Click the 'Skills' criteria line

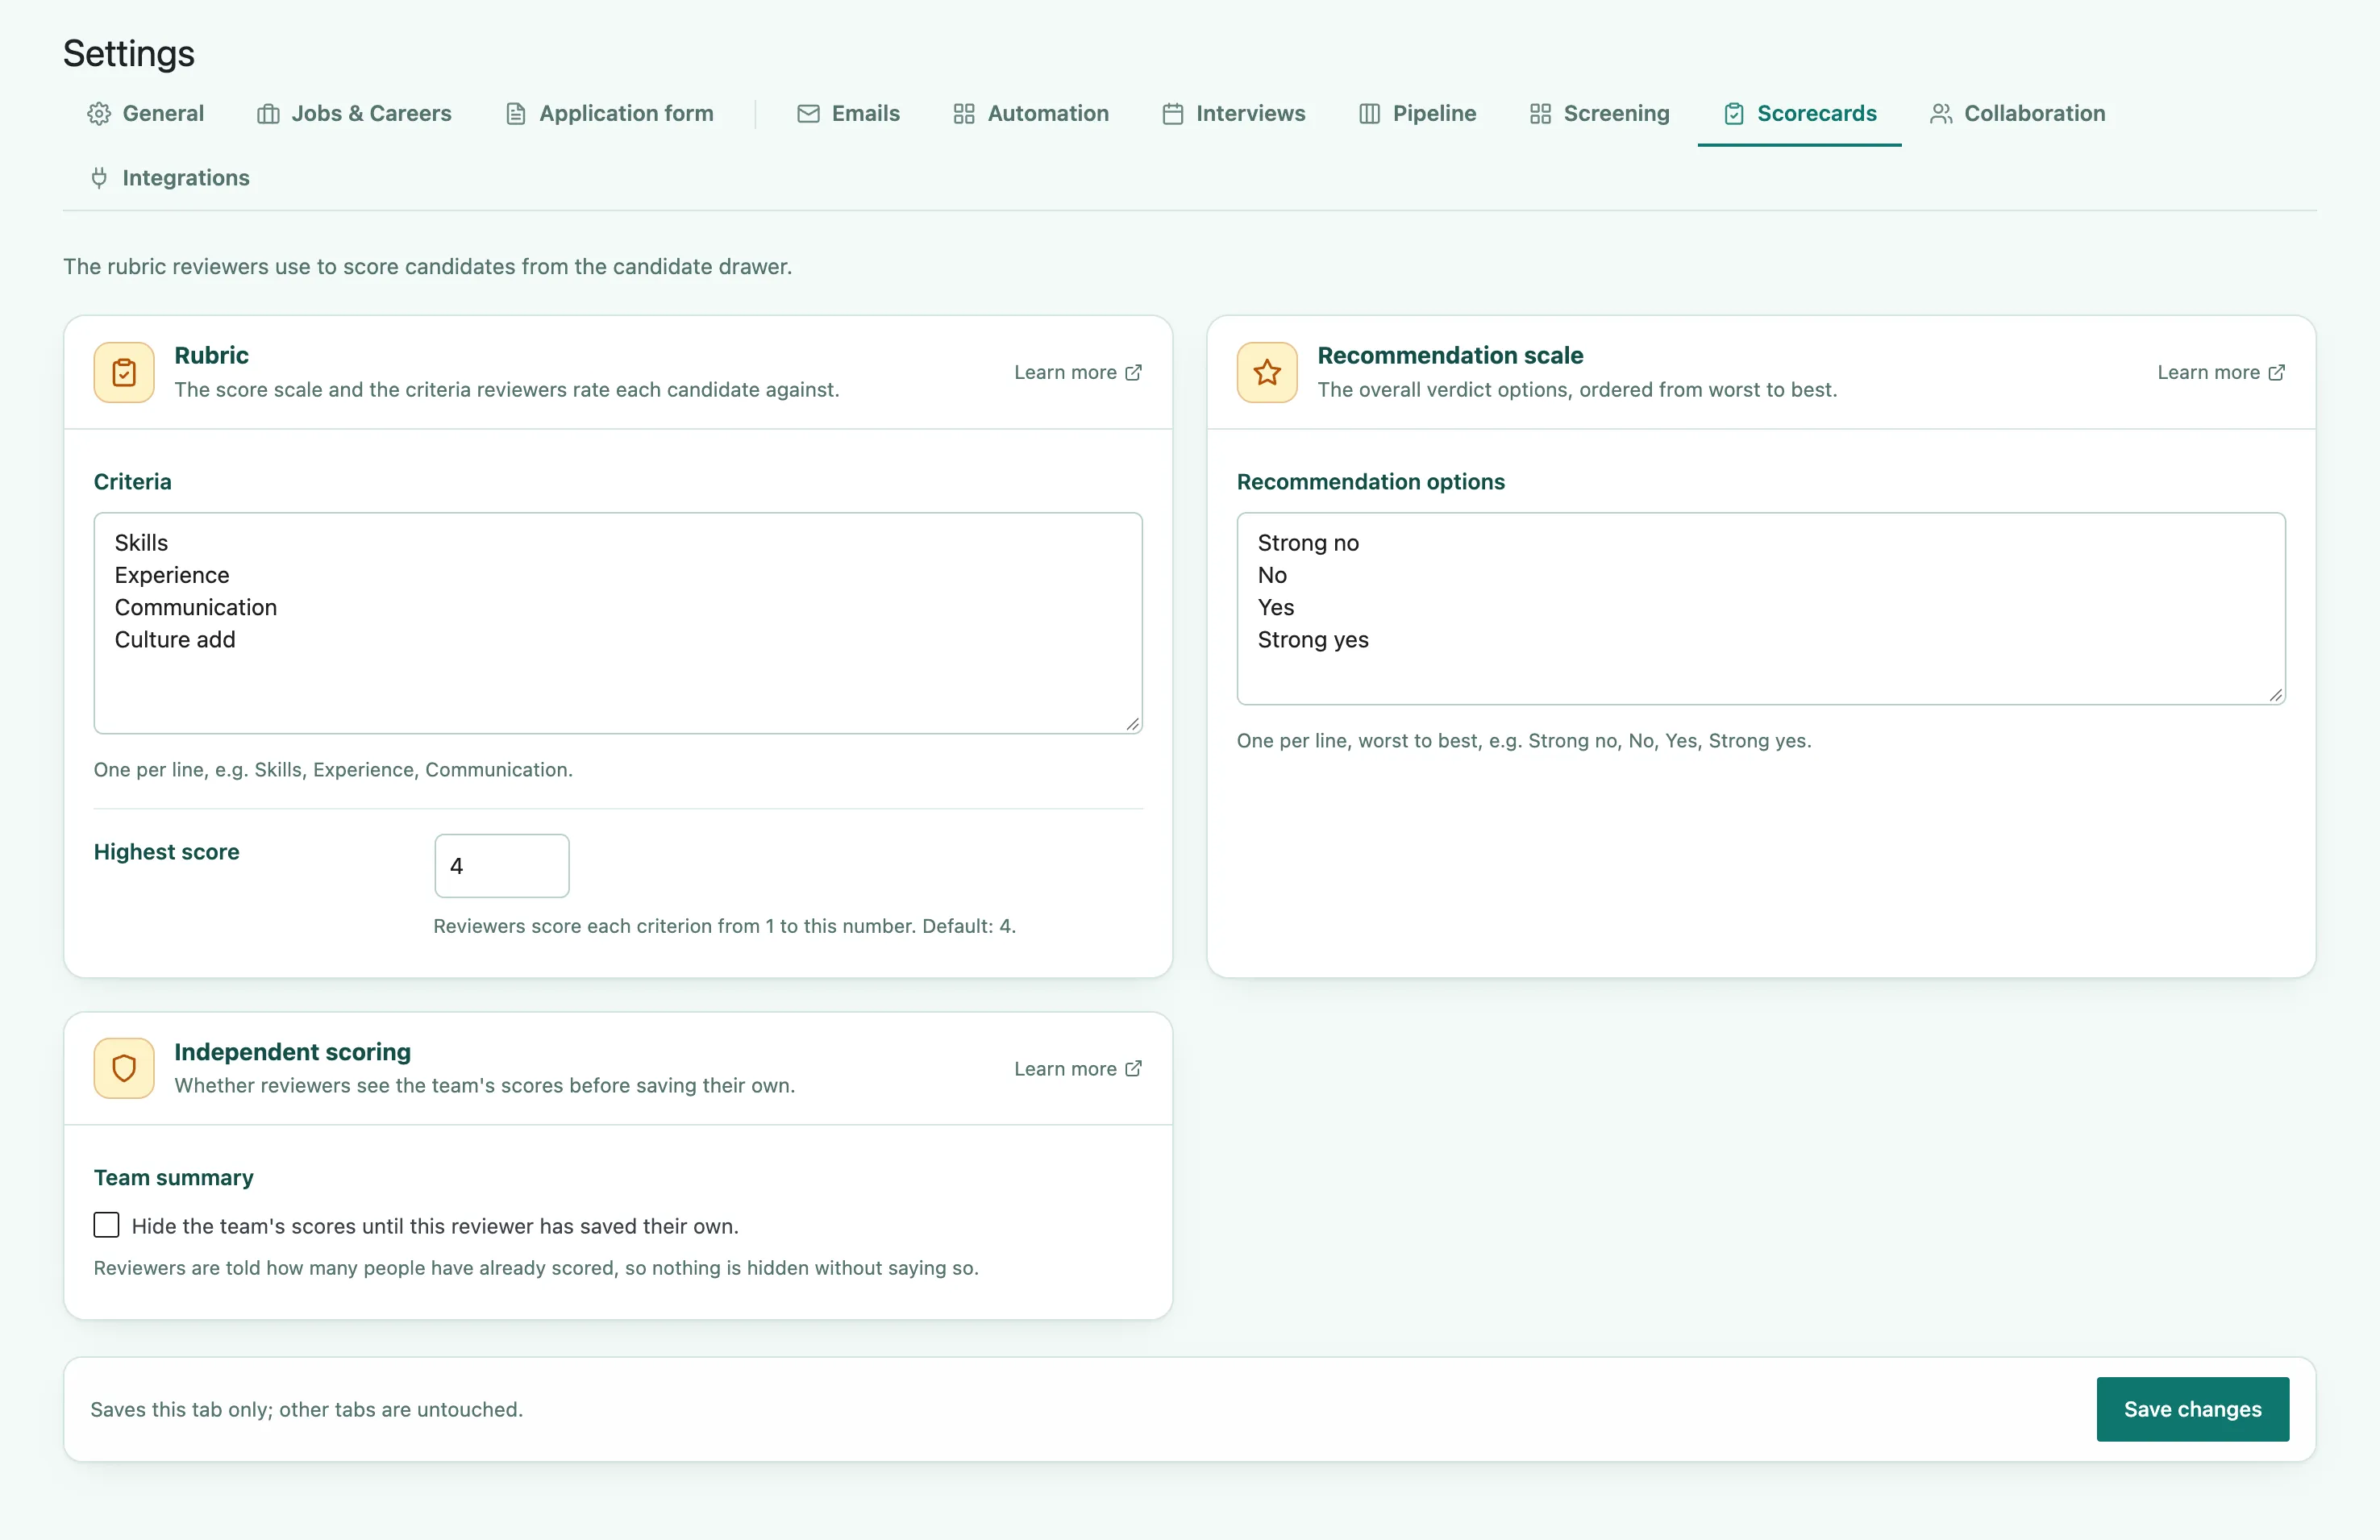pyautogui.click(x=141, y=543)
